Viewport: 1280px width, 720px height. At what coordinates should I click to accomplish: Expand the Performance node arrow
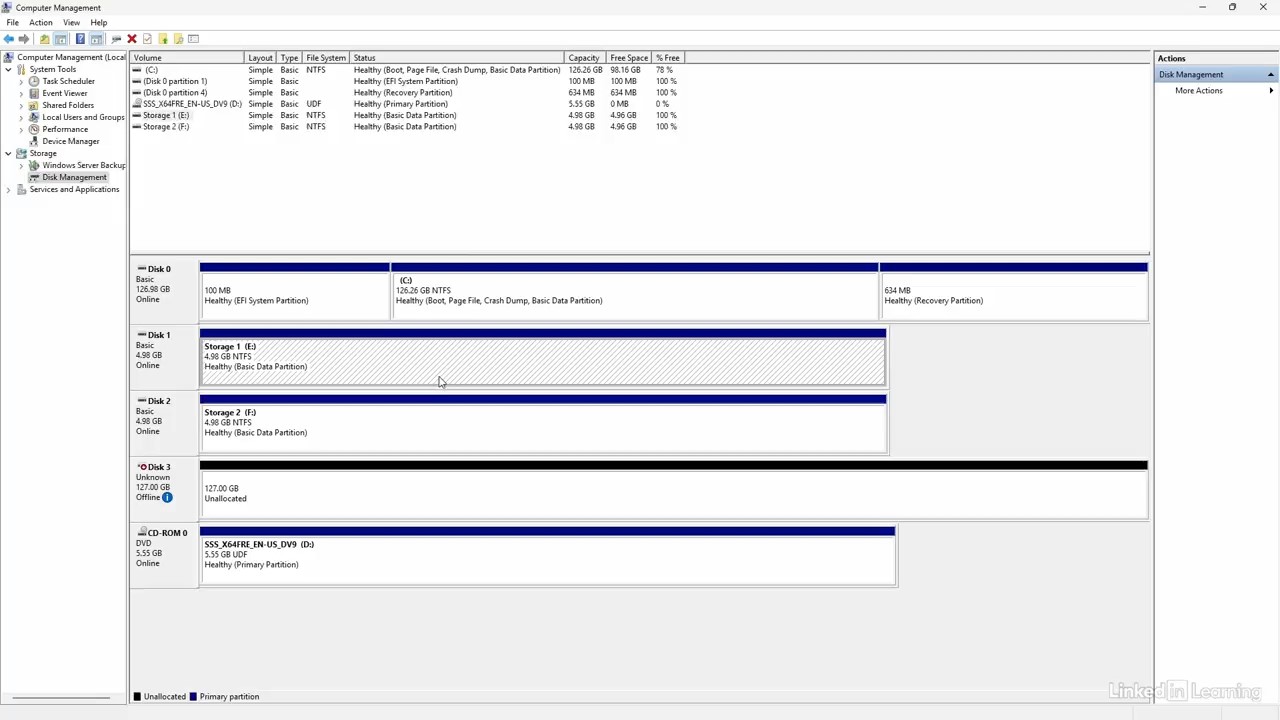point(21,129)
